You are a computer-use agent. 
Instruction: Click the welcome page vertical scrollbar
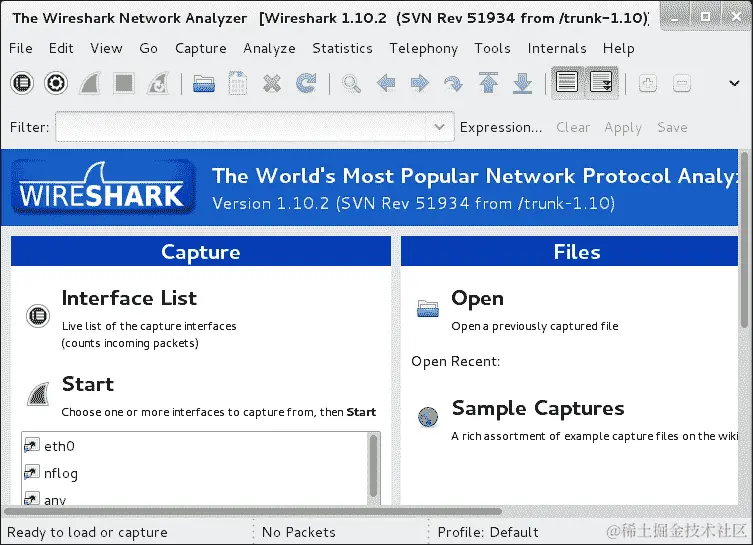point(744,240)
